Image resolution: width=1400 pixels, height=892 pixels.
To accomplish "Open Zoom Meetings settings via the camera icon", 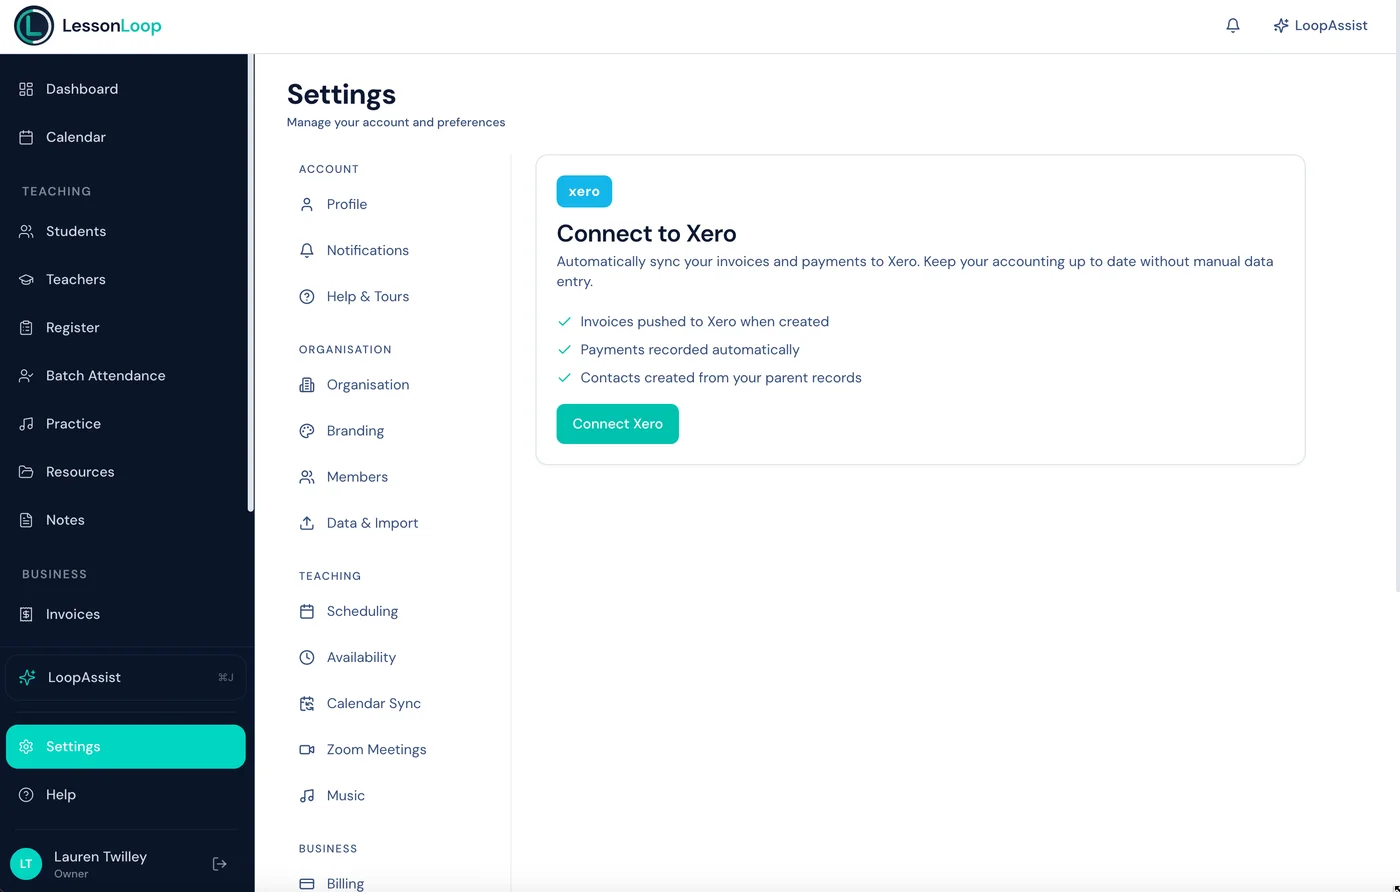I will coord(307,749).
